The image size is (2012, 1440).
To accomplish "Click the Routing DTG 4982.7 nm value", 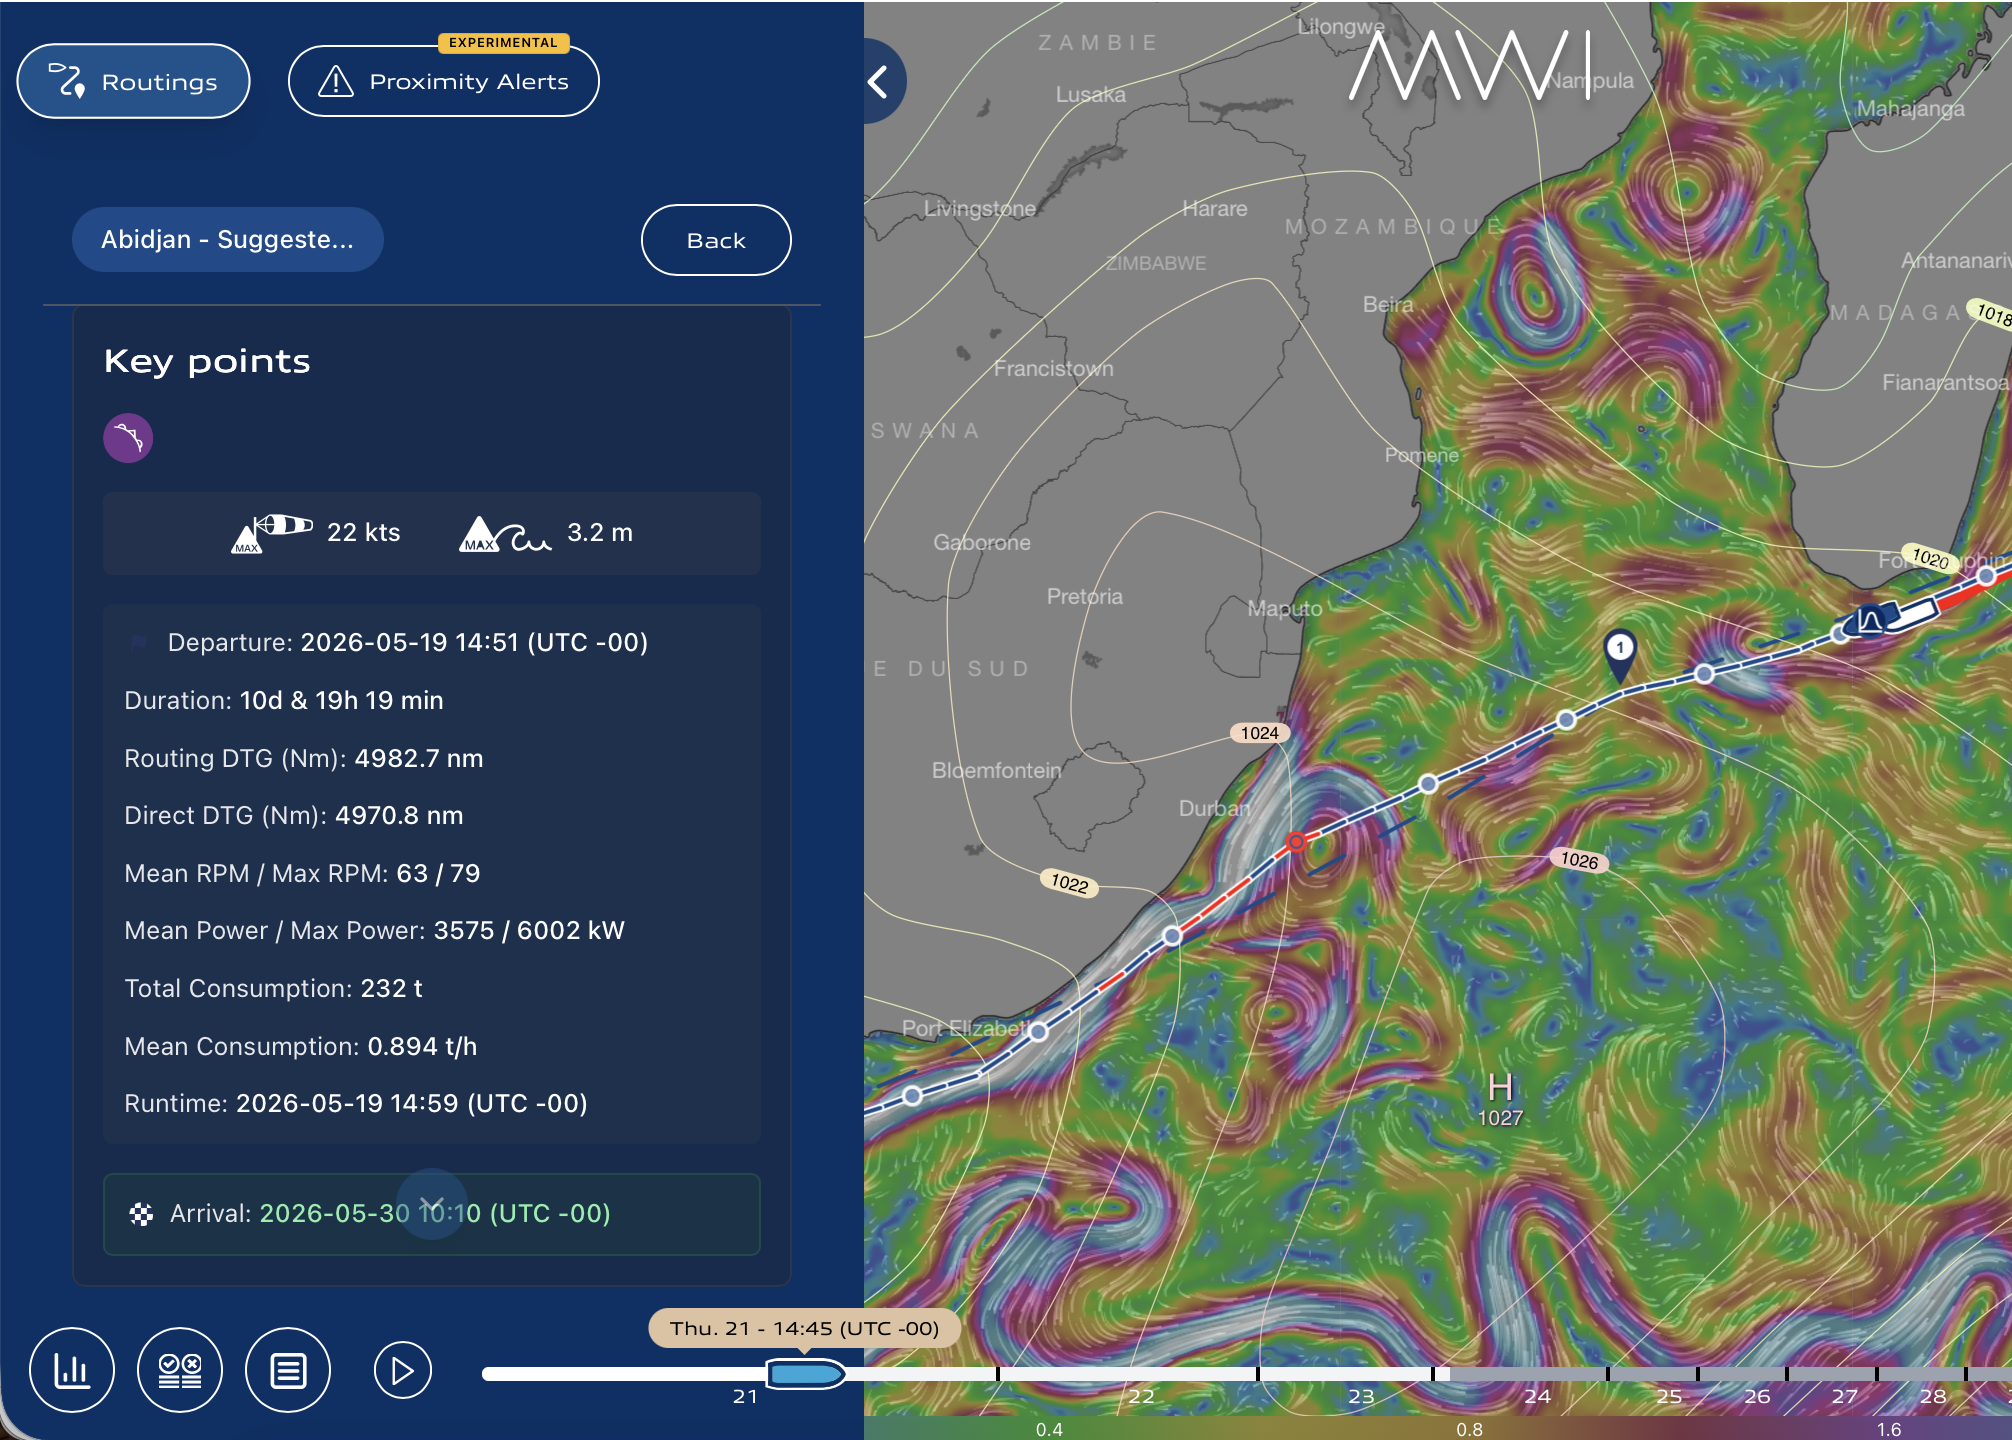I will (x=419, y=758).
